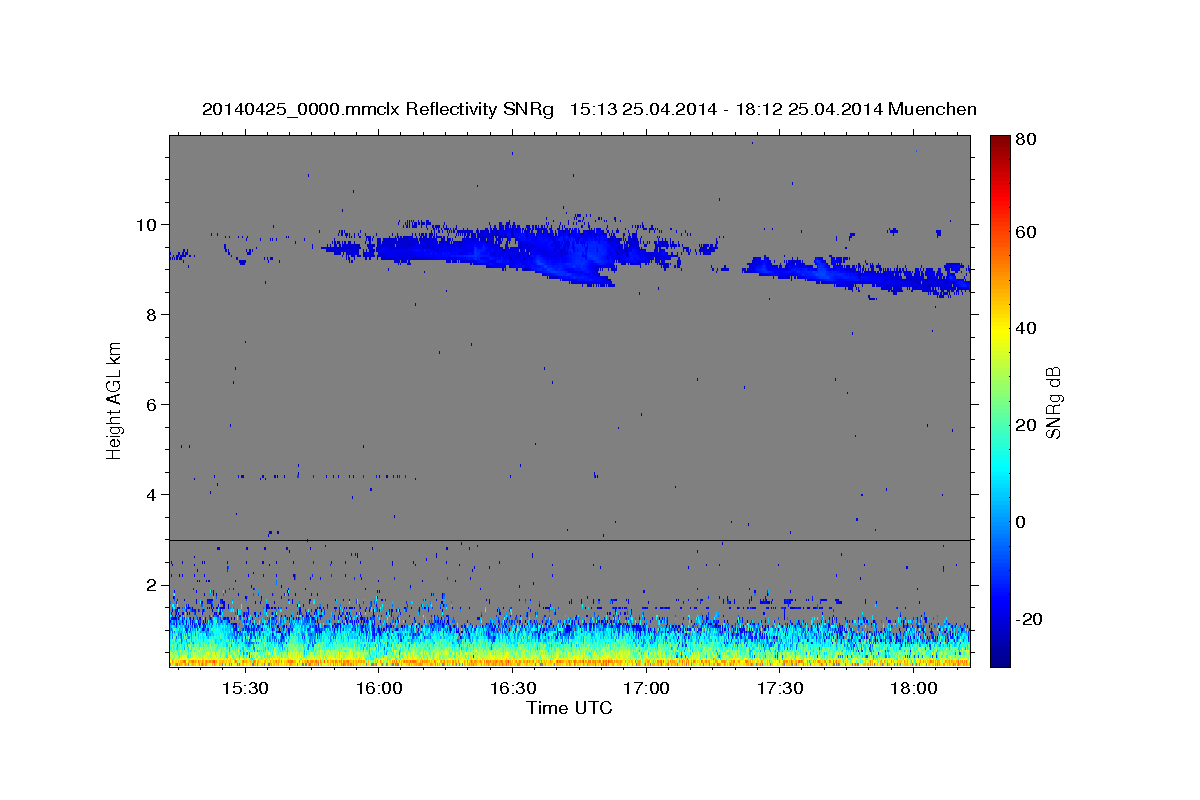Click the 18:00 time tick label

coord(914,689)
